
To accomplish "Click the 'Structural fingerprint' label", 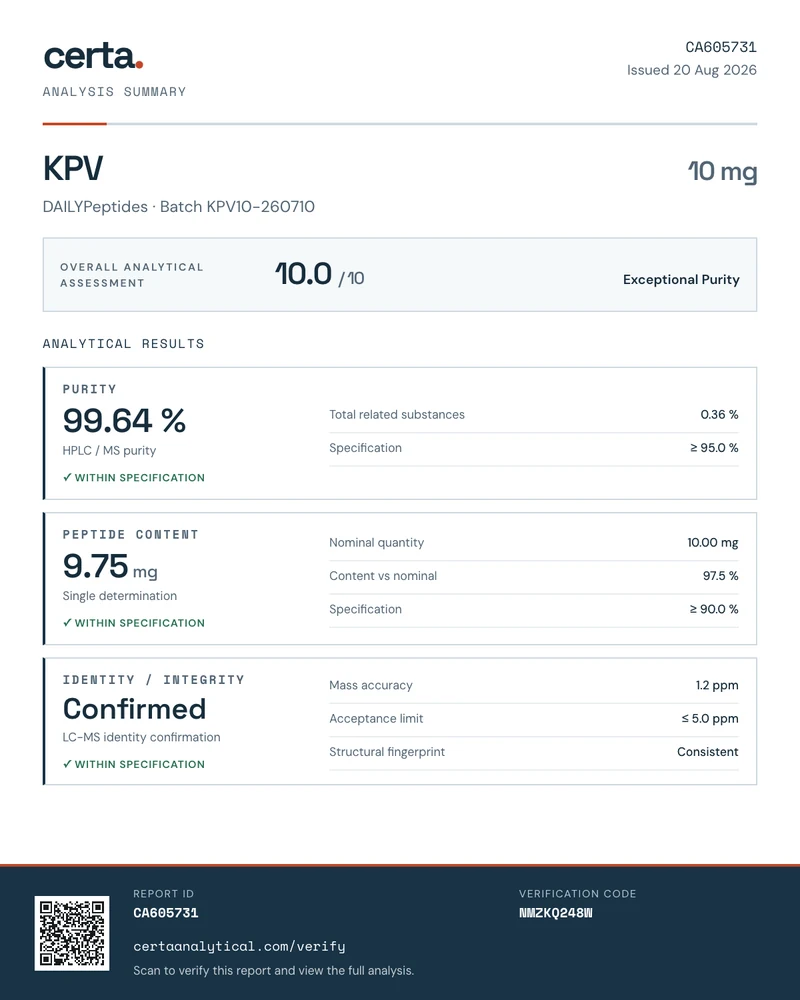I will pyautogui.click(x=387, y=752).
